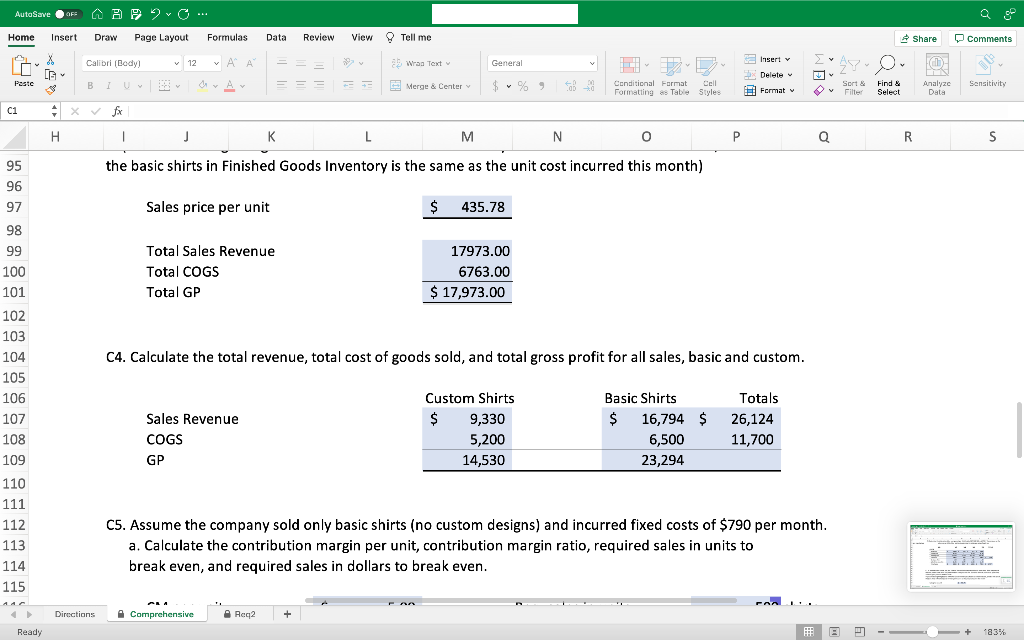Screen dimensions: 1024x640
Task: Switch to the Data ribbon tab
Action: click(276, 37)
